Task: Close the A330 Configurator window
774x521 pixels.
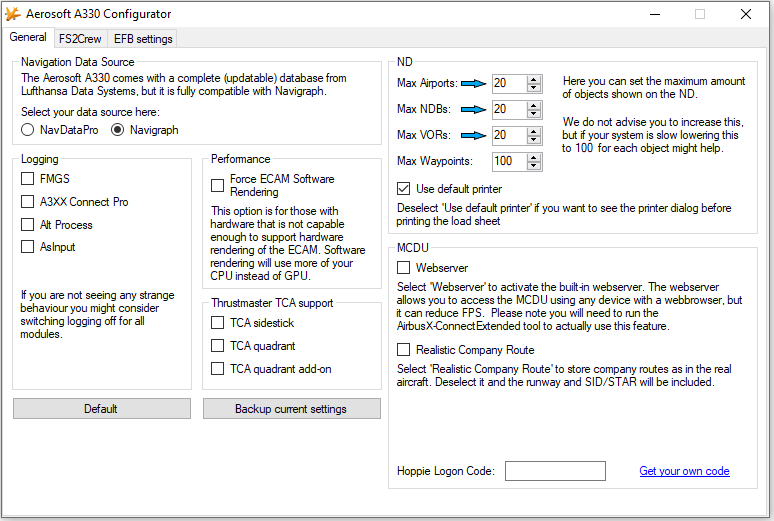Action: click(x=746, y=14)
